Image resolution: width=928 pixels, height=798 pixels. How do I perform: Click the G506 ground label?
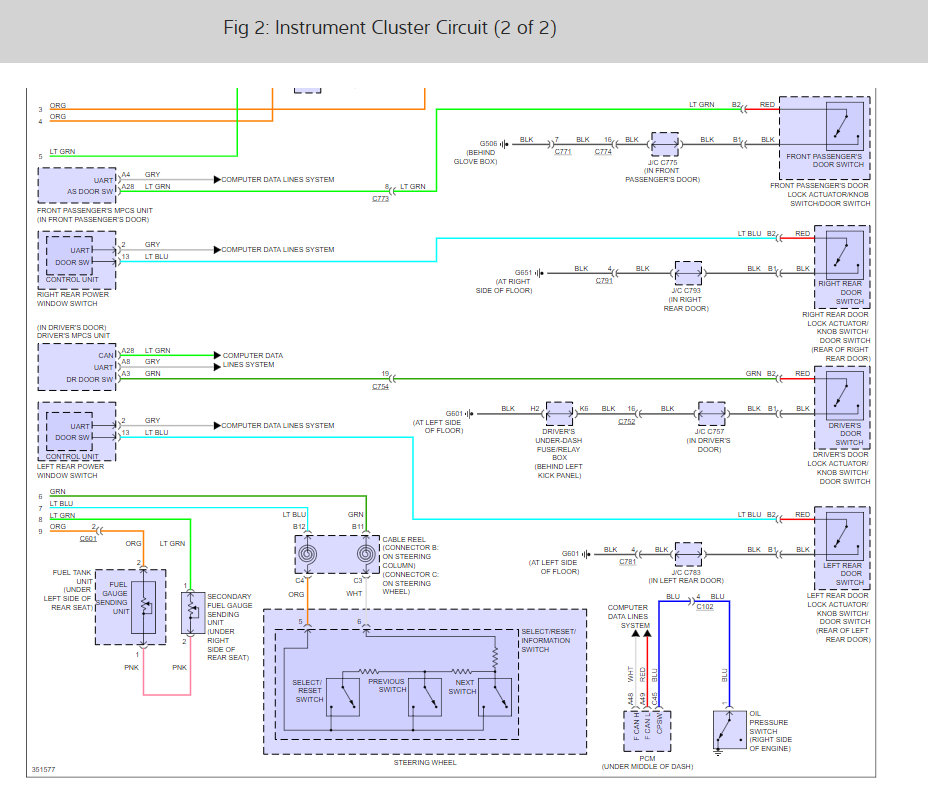point(488,143)
